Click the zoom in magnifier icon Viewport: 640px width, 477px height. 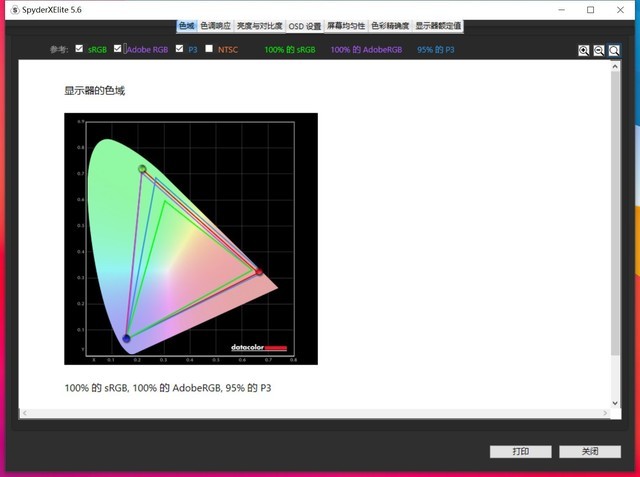pos(584,51)
